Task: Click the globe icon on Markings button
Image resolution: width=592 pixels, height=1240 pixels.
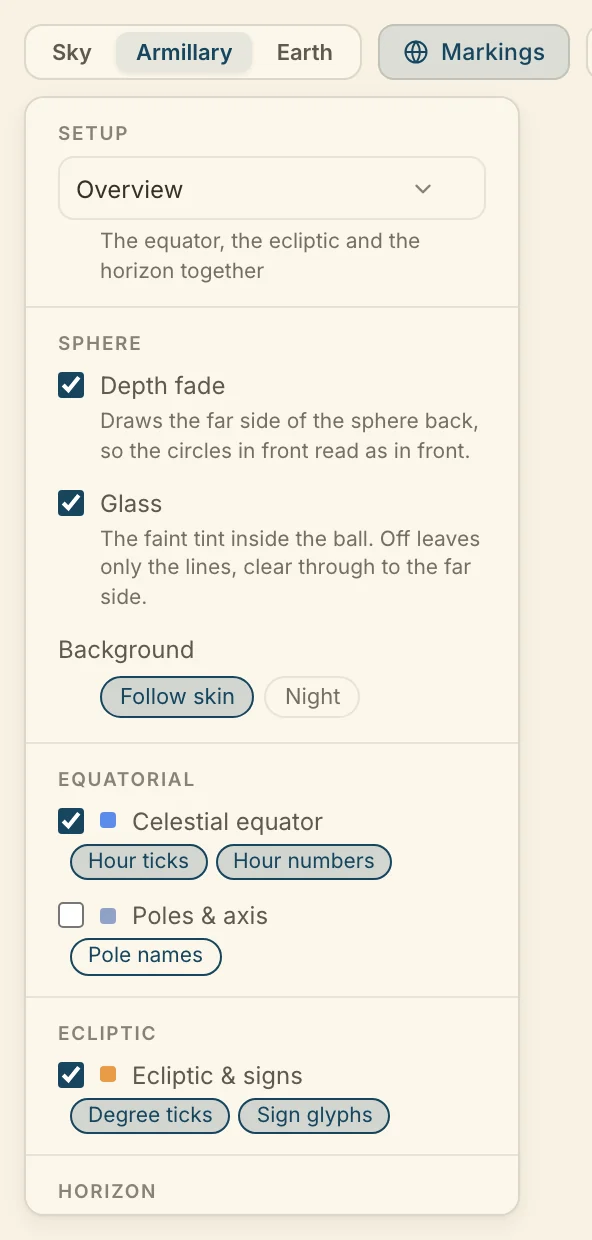Action: point(416,52)
